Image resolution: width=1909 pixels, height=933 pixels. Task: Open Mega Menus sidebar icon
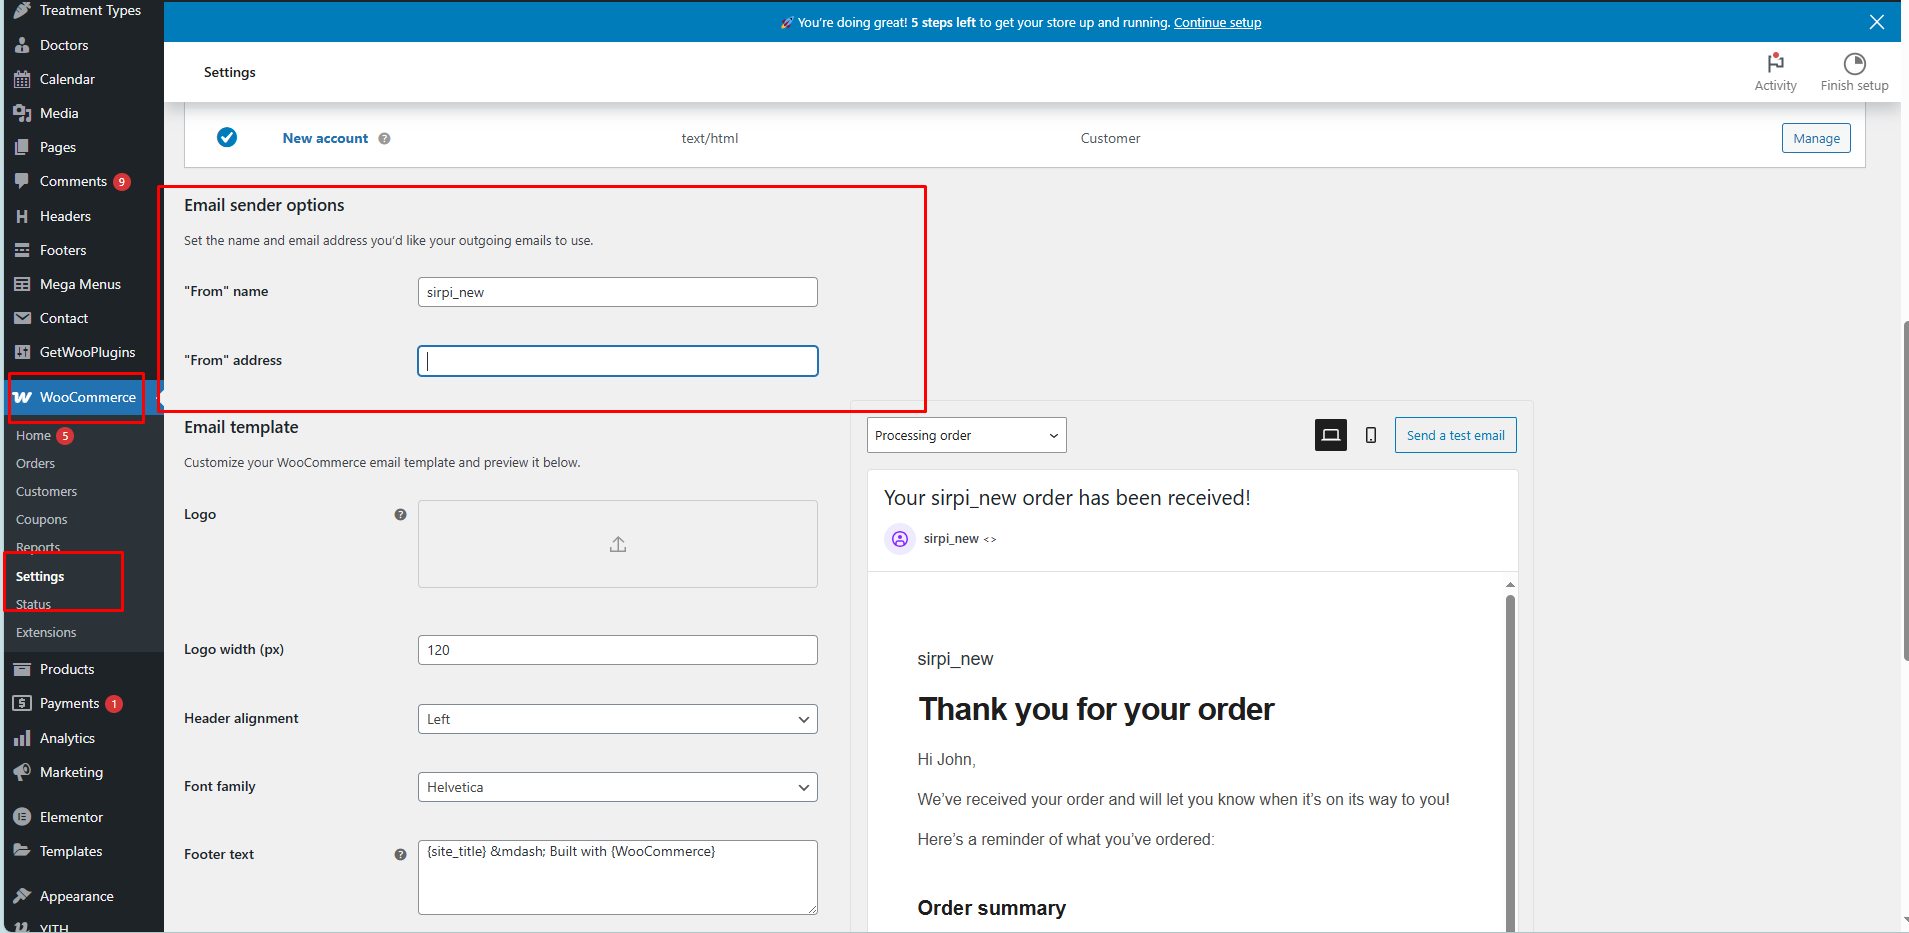pyautogui.click(x=22, y=284)
